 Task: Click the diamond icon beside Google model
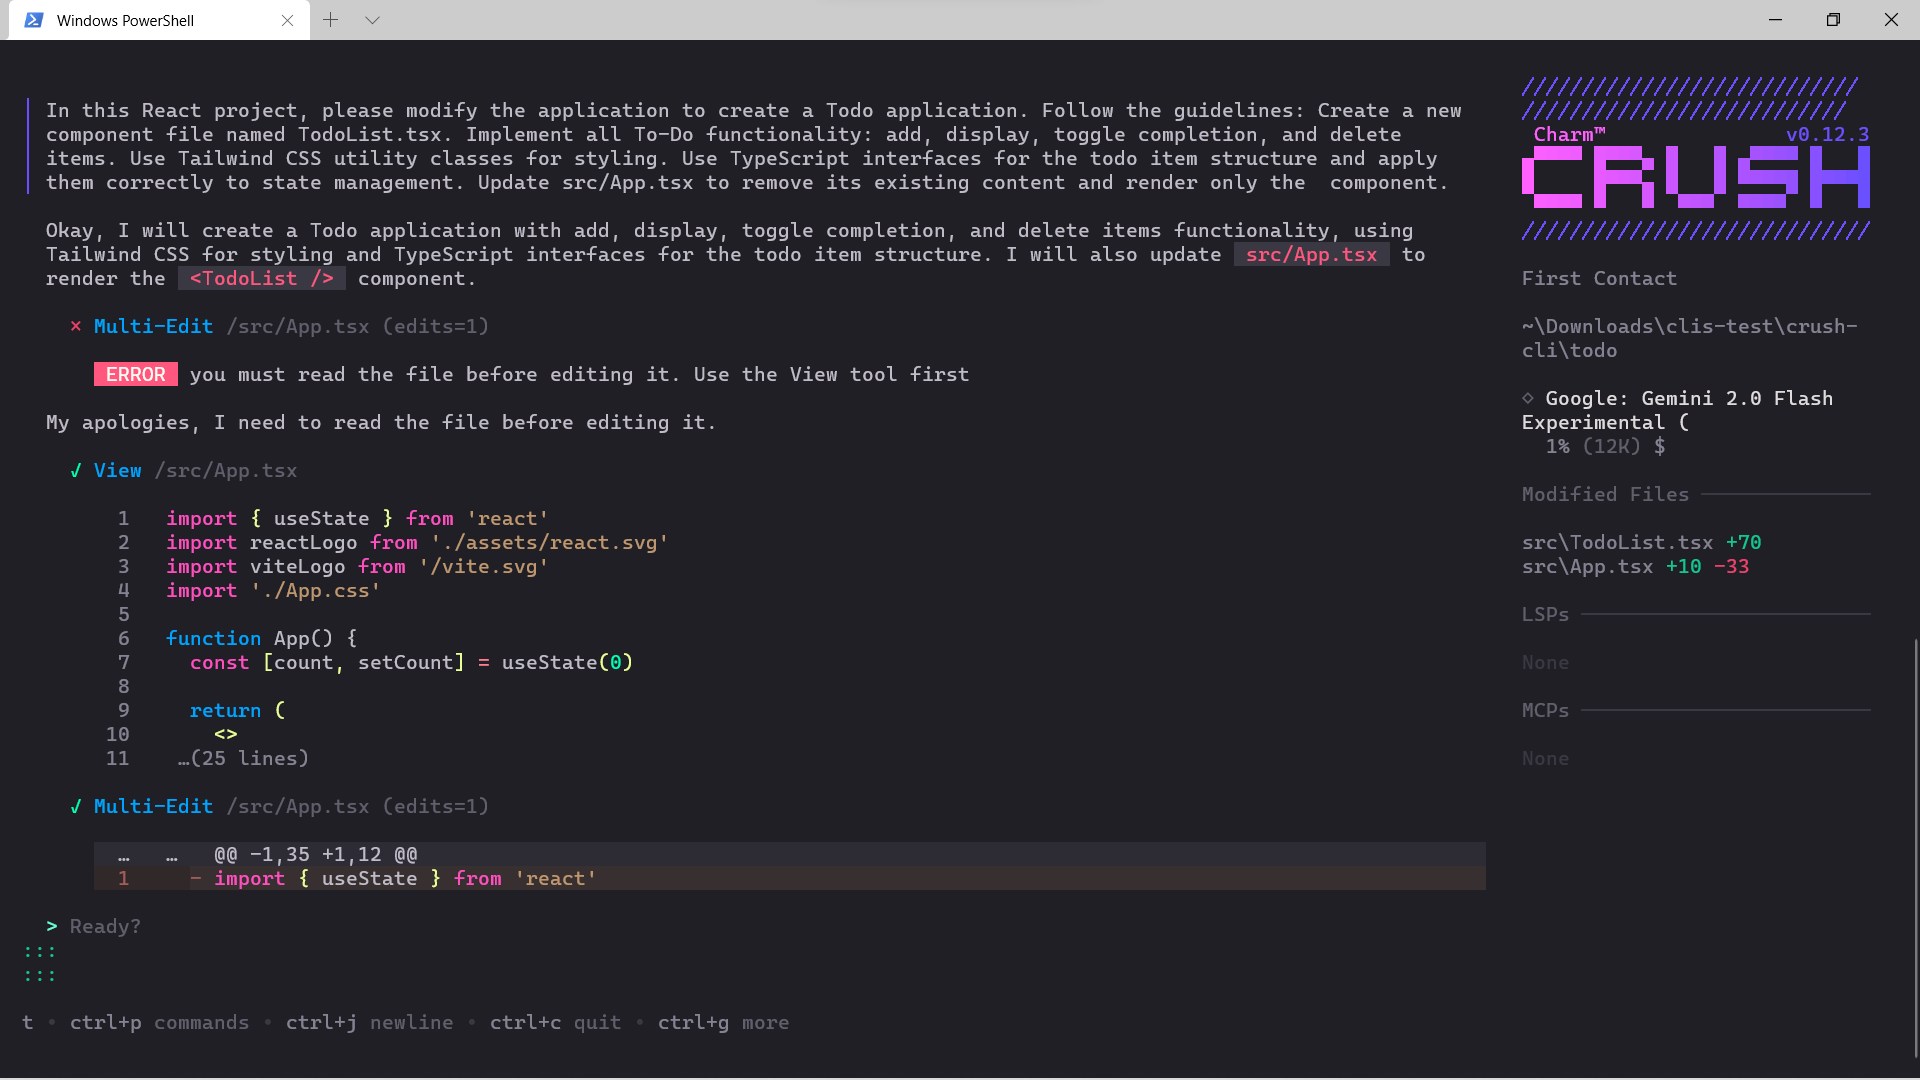(x=1527, y=398)
